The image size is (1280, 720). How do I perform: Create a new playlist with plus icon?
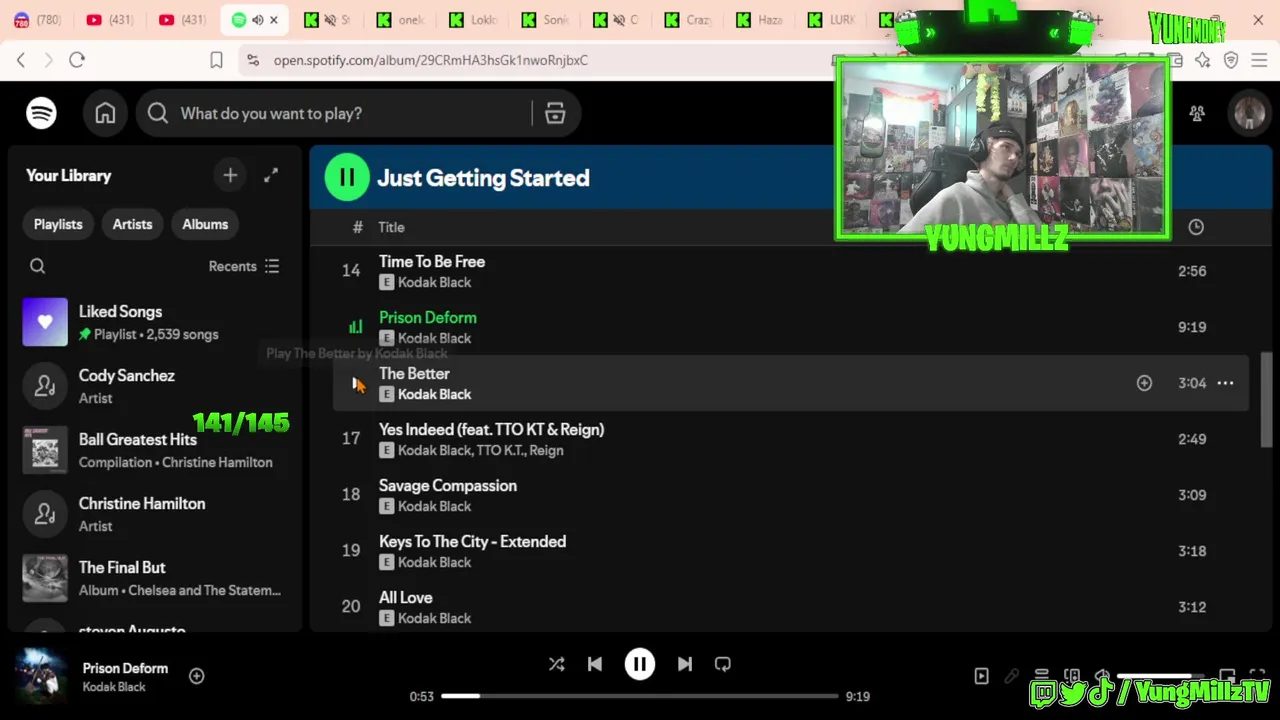(x=230, y=175)
